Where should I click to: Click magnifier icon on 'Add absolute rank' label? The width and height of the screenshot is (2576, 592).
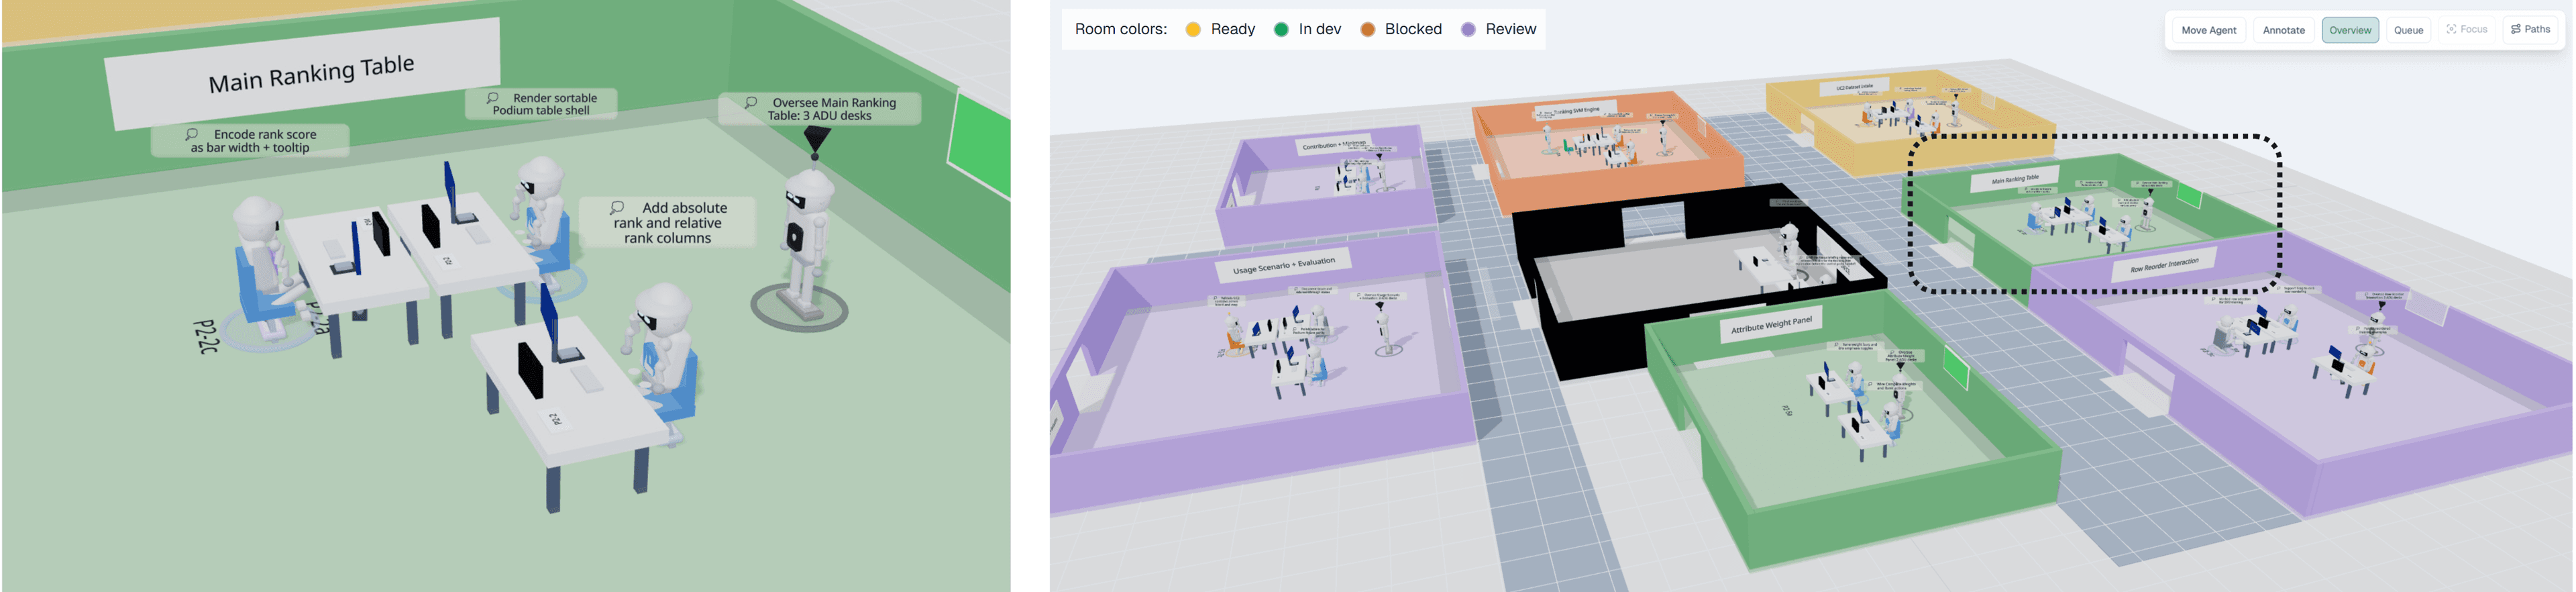pyautogui.click(x=617, y=208)
